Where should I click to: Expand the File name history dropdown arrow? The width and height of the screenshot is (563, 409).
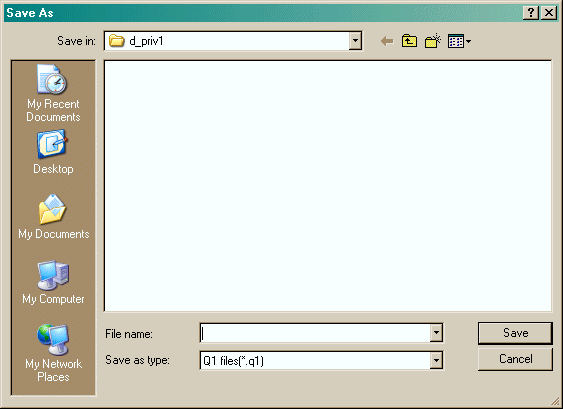pyautogui.click(x=436, y=333)
